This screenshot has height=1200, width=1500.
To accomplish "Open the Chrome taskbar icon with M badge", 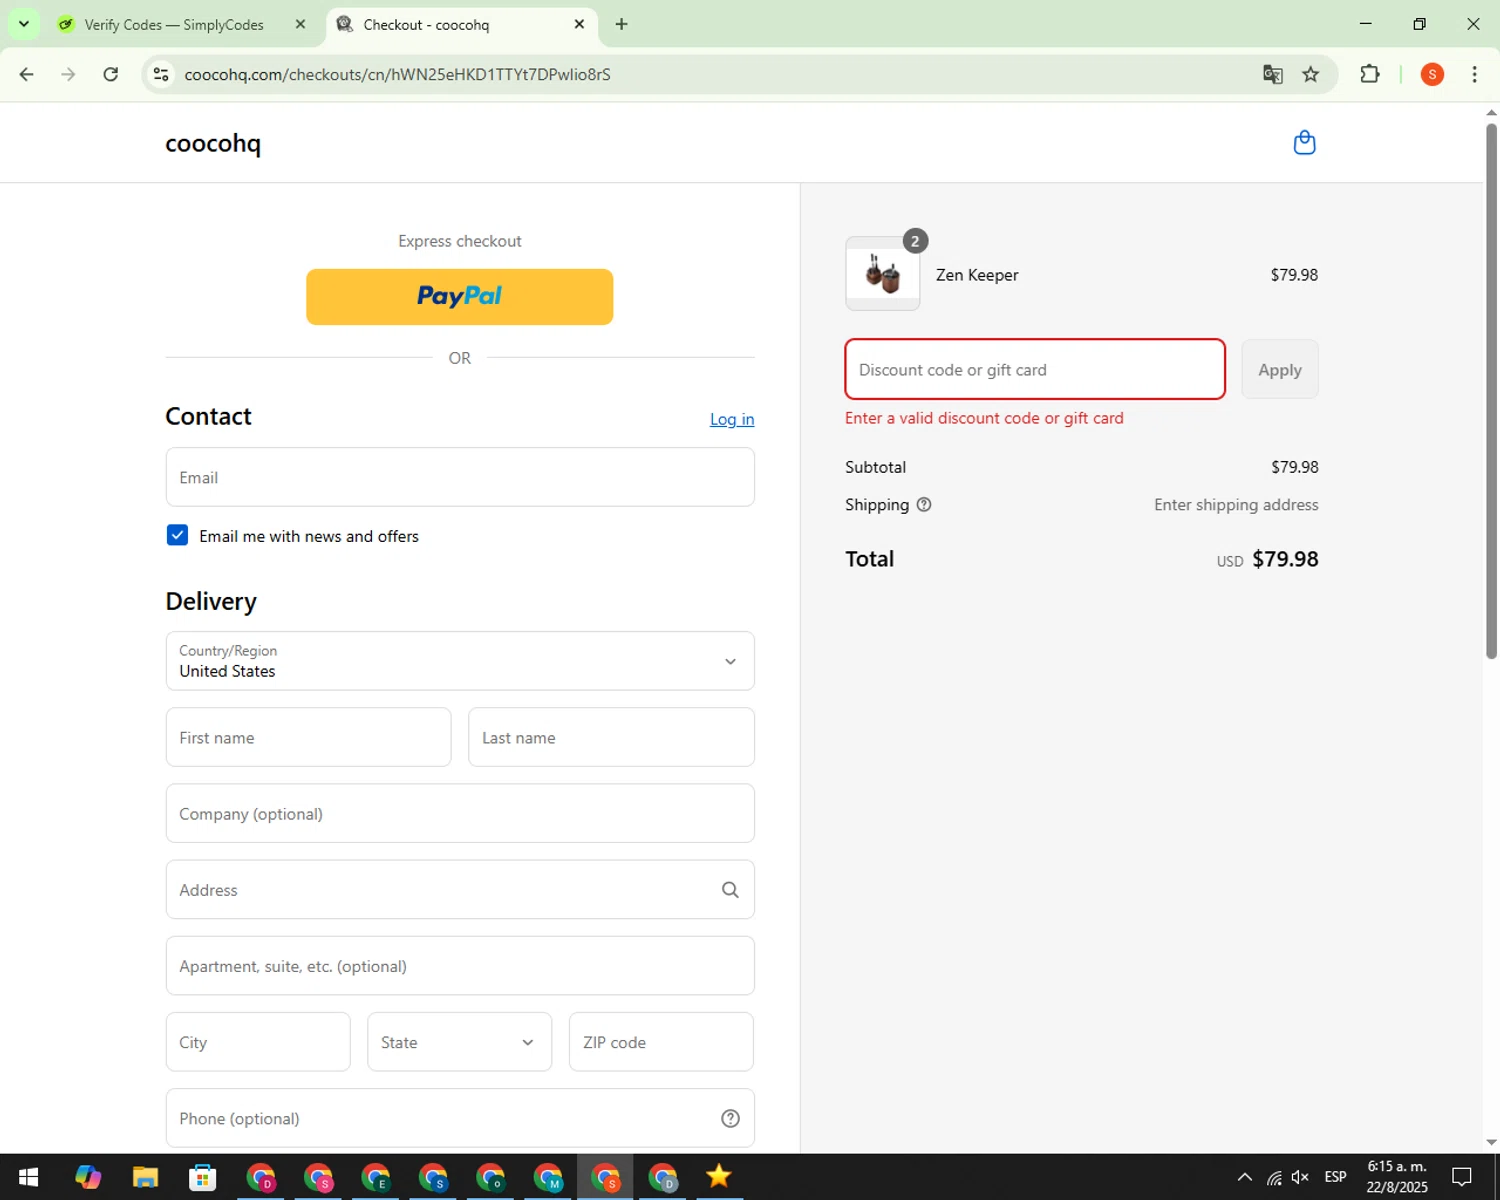I will point(548,1177).
